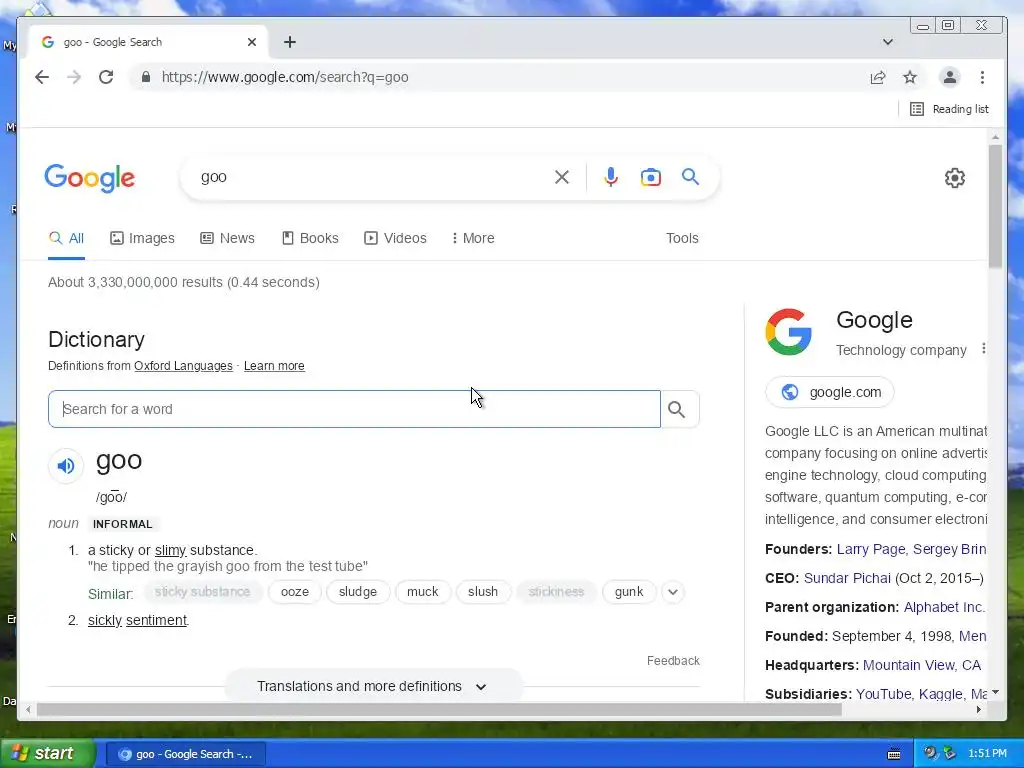The height and width of the screenshot is (768, 1024).
Task: Select the All results tab
Action: pos(67,238)
